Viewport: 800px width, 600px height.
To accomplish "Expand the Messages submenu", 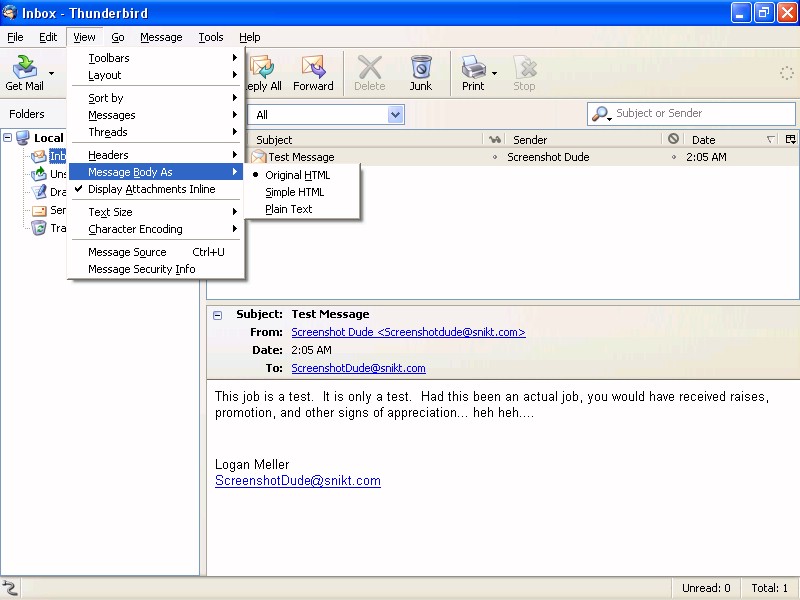I will [x=156, y=115].
